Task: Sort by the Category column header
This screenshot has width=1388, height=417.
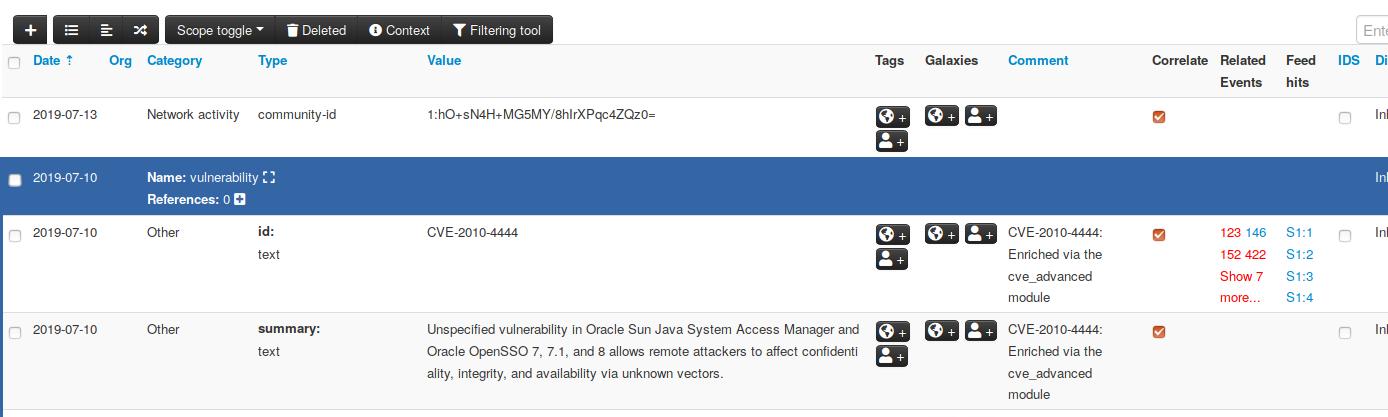Action: [174, 61]
